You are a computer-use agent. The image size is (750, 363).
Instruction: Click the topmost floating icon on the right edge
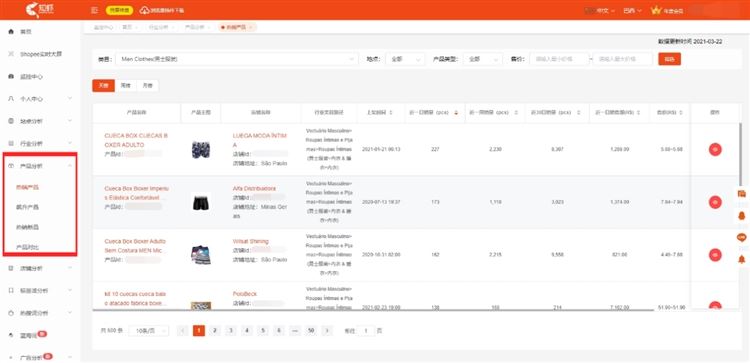[x=742, y=193]
